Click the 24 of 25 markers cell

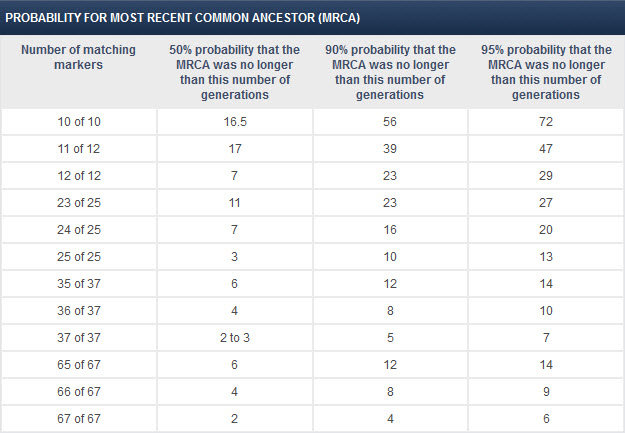tap(79, 230)
